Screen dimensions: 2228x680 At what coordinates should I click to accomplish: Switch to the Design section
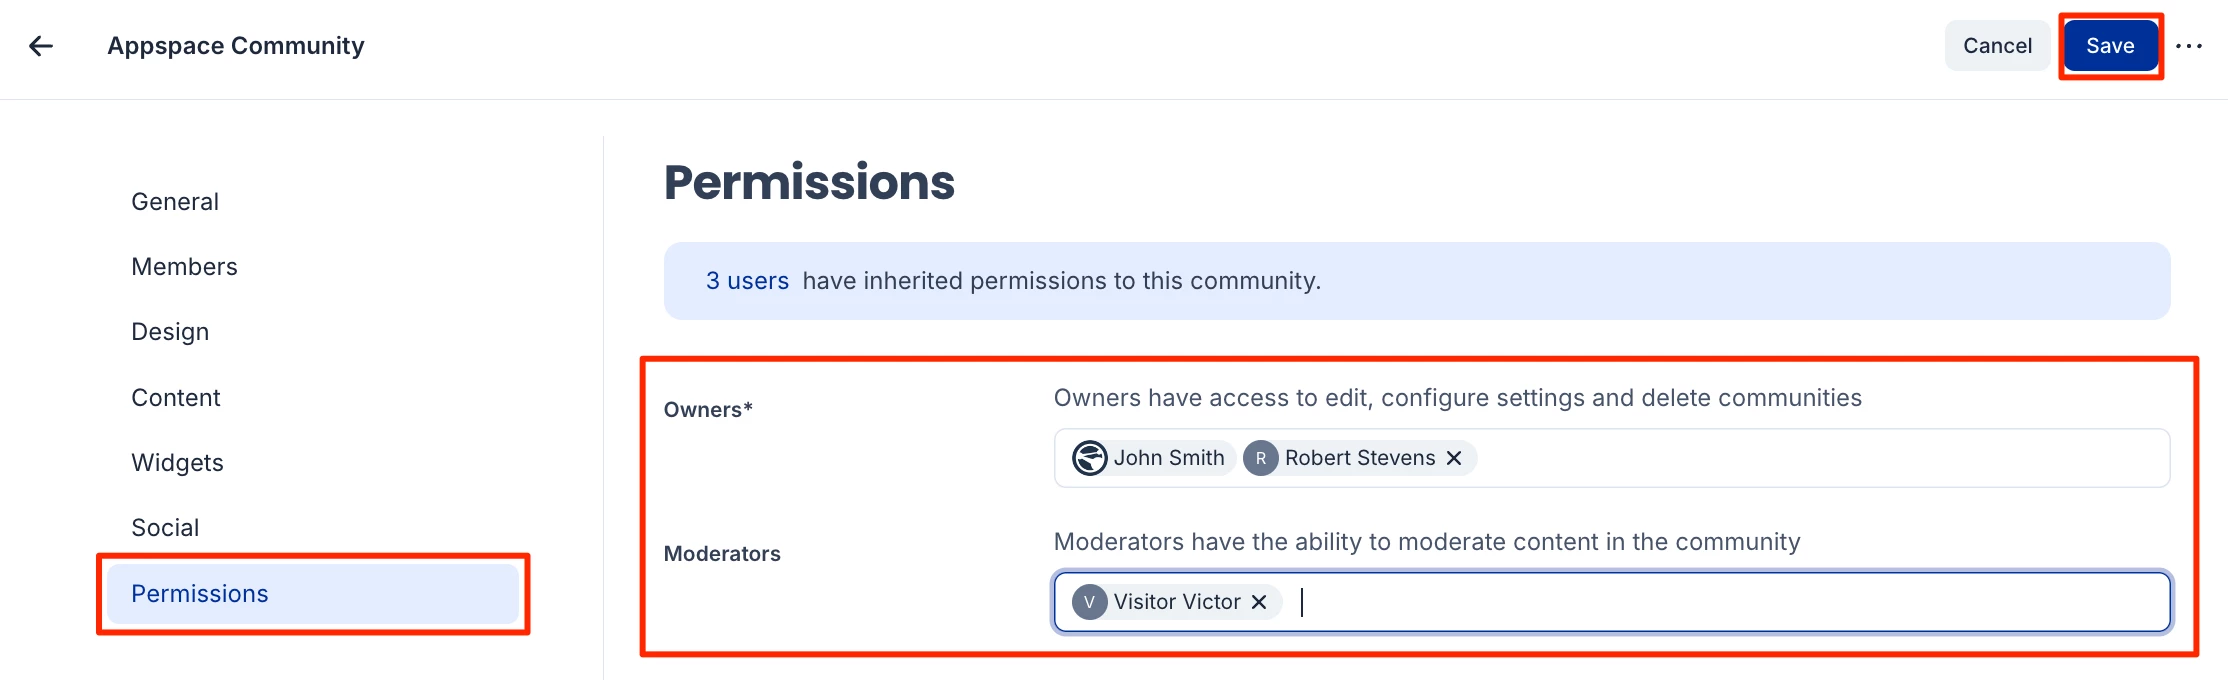click(170, 332)
